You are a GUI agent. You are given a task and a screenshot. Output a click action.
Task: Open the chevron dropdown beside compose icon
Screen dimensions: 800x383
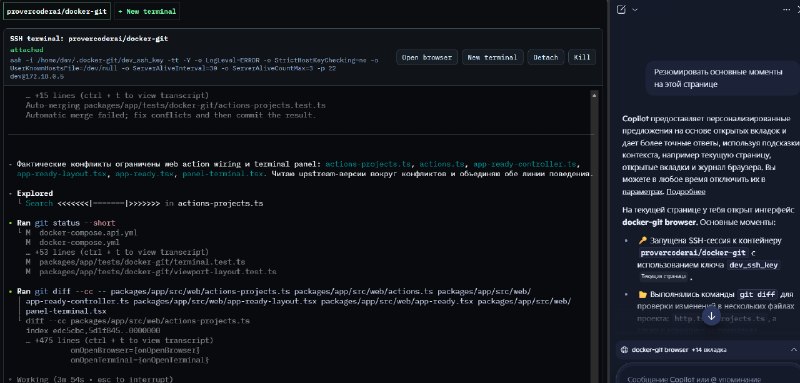(x=635, y=9)
